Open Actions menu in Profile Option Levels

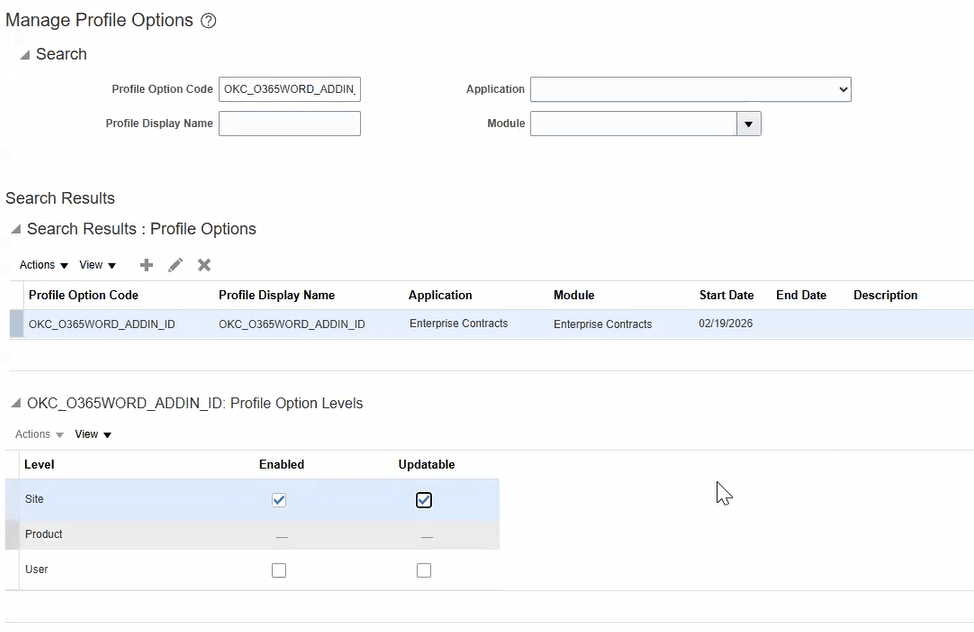(x=39, y=434)
